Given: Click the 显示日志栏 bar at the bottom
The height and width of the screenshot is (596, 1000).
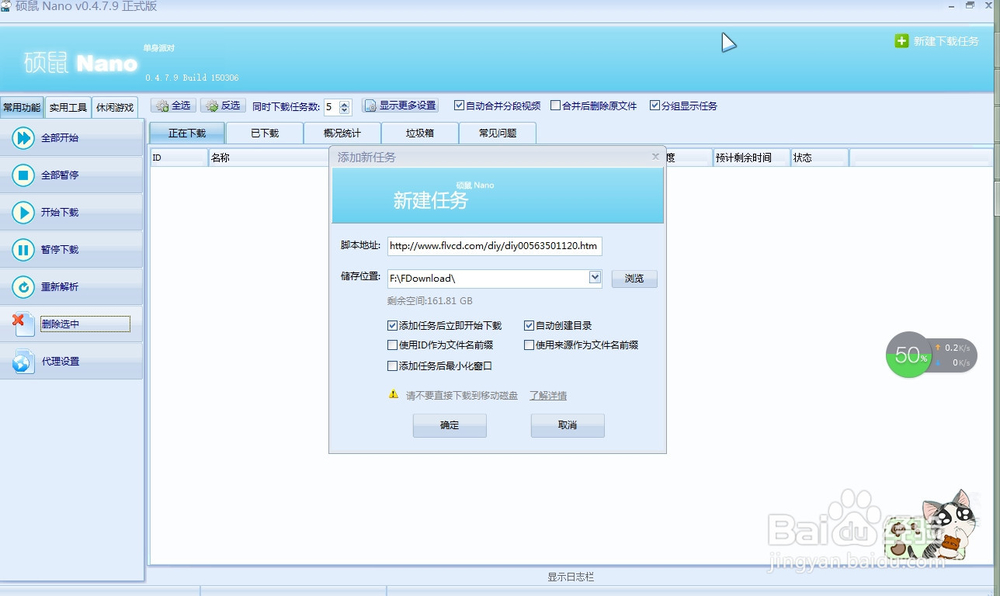Looking at the screenshot, I should [571, 577].
